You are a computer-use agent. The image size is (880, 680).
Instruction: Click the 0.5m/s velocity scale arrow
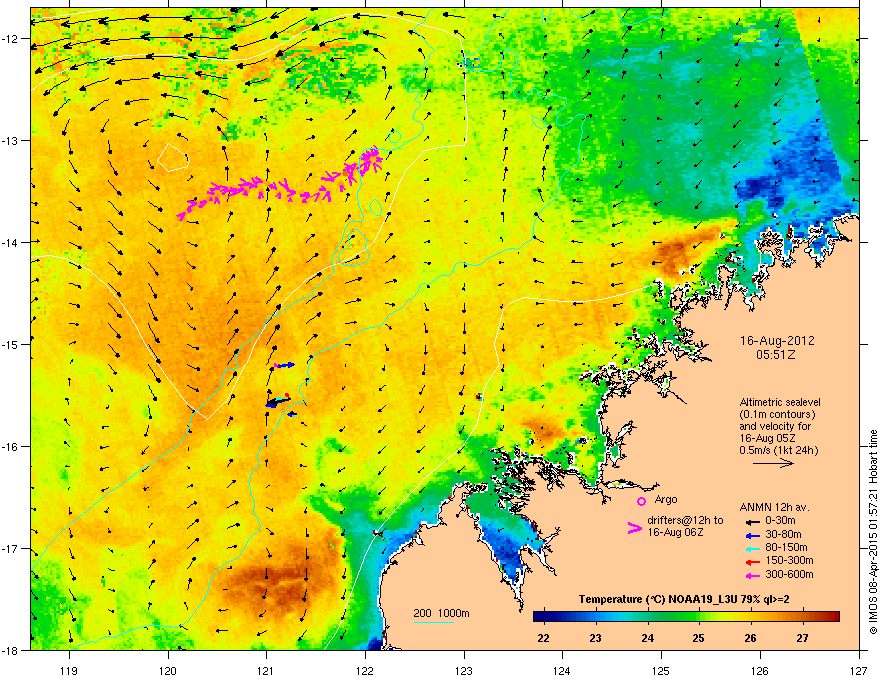click(x=773, y=463)
